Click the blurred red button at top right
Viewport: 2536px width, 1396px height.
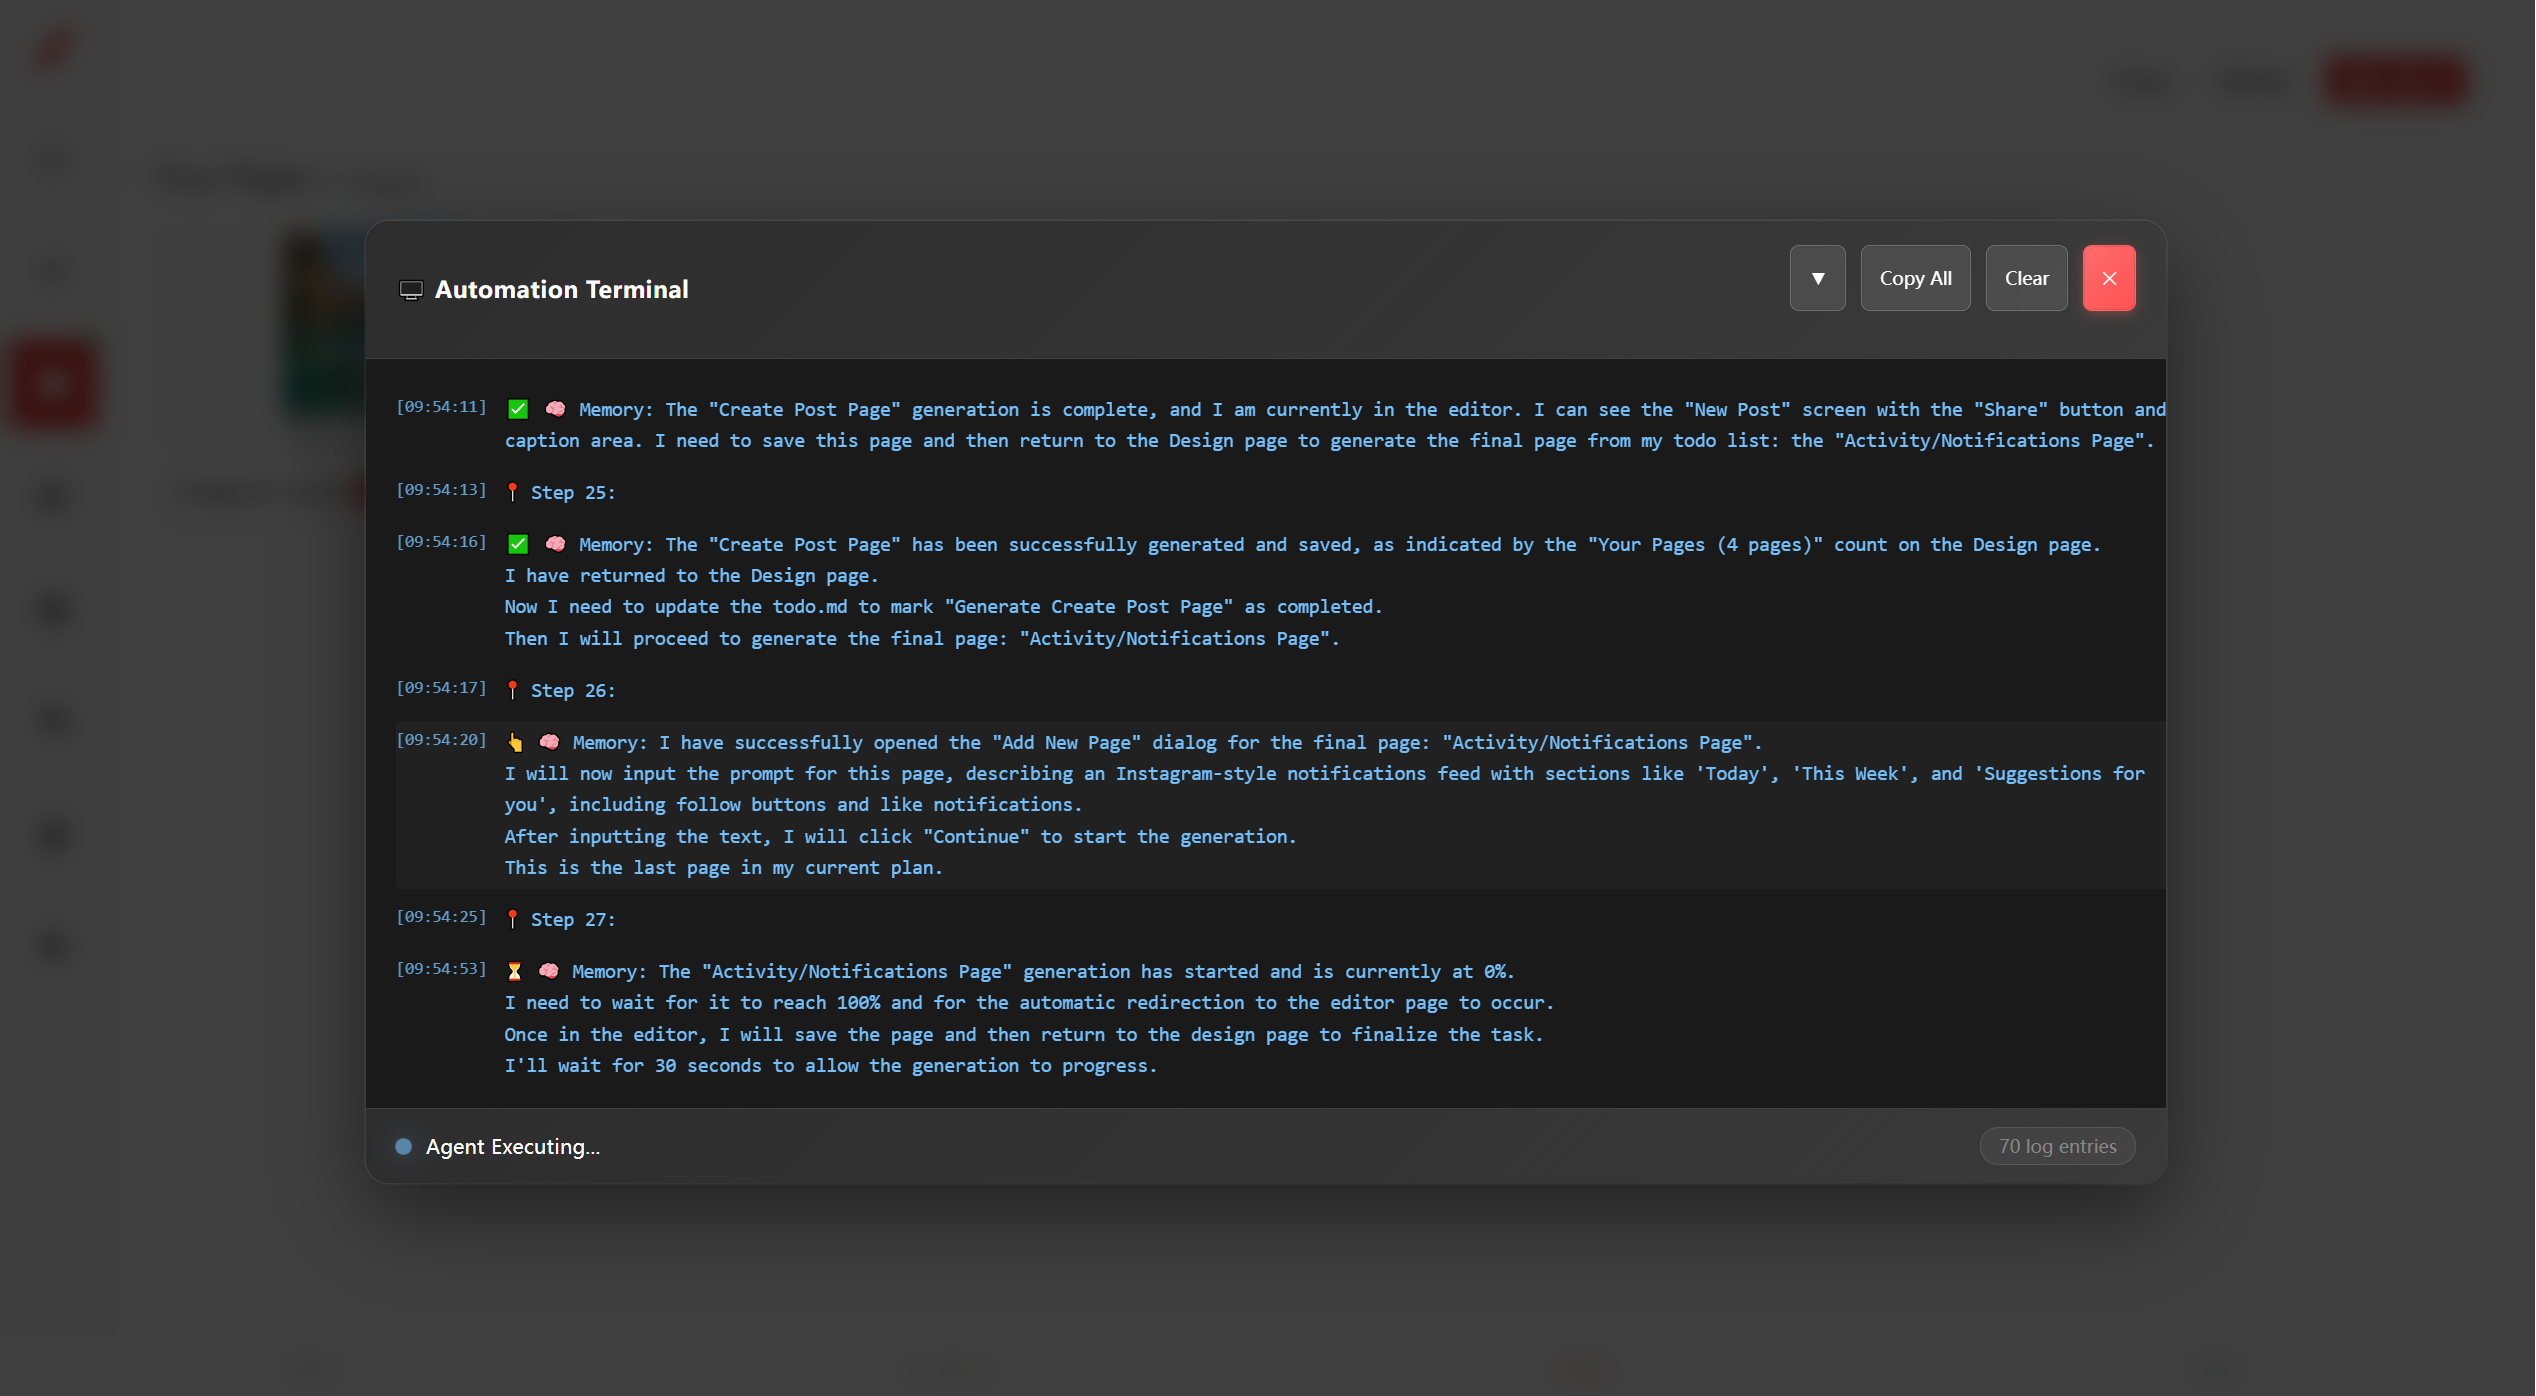pyautogui.click(x=2396, y=80)
